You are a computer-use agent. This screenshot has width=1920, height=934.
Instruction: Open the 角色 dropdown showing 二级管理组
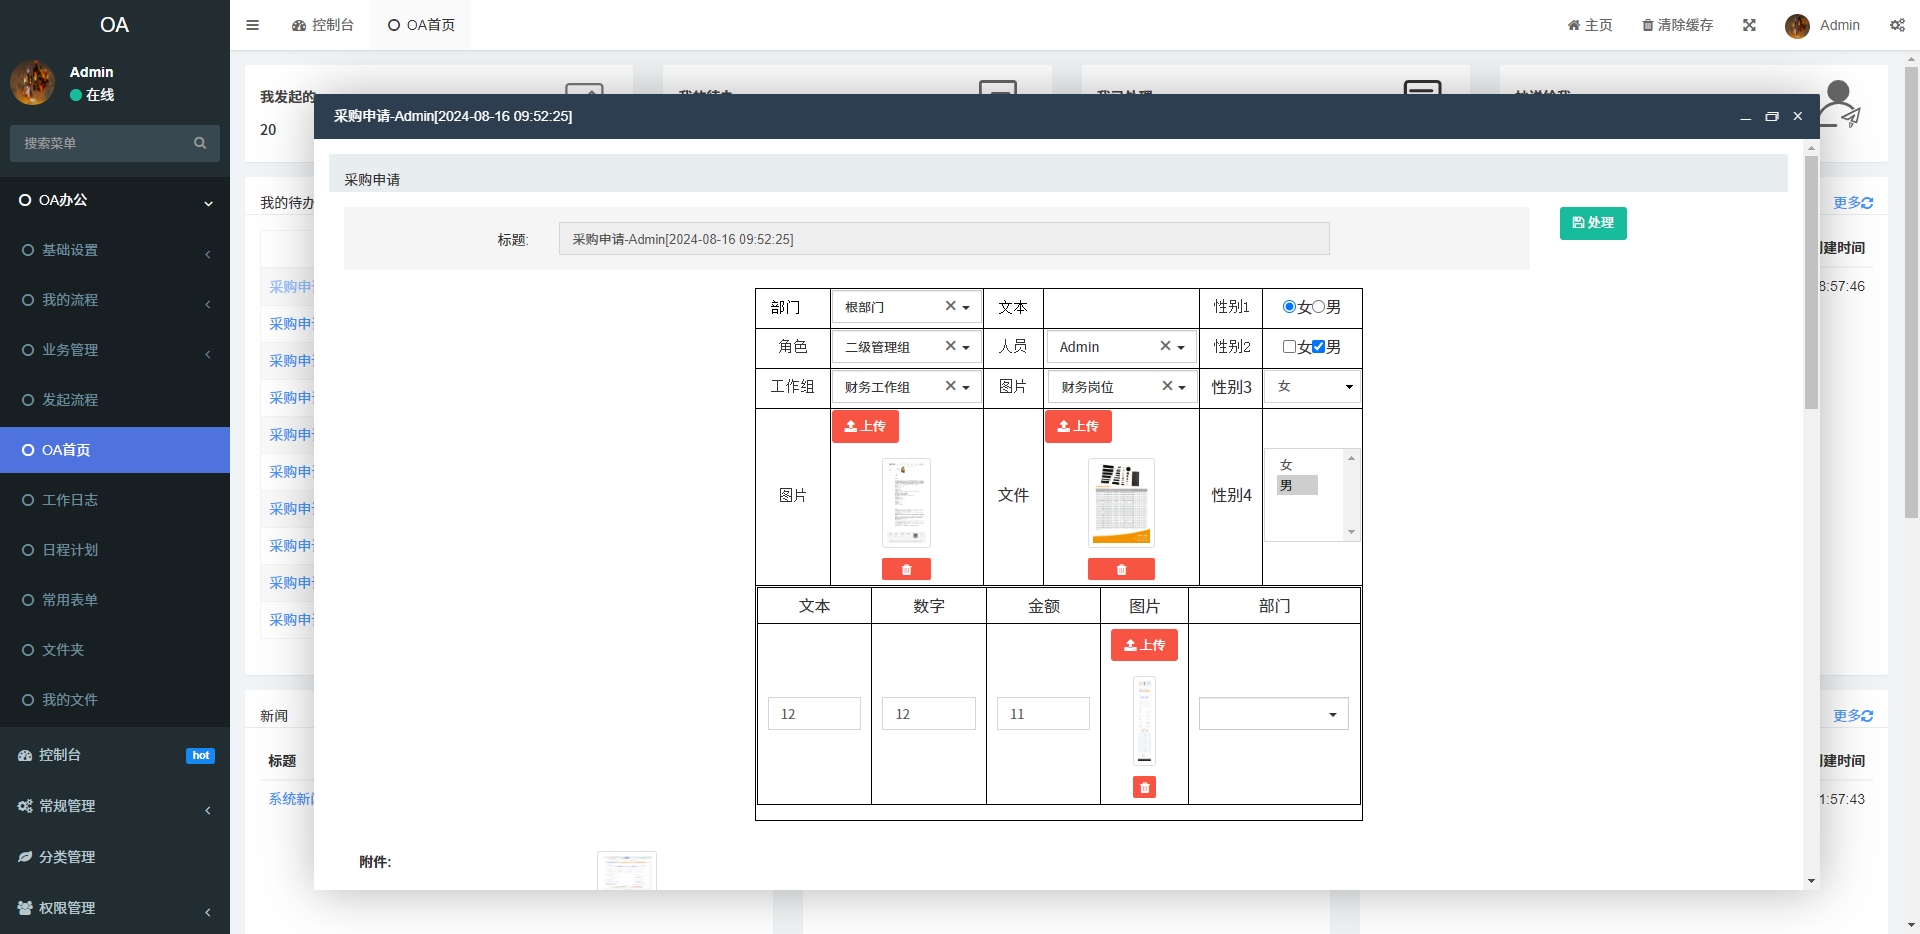coord(906,347)
